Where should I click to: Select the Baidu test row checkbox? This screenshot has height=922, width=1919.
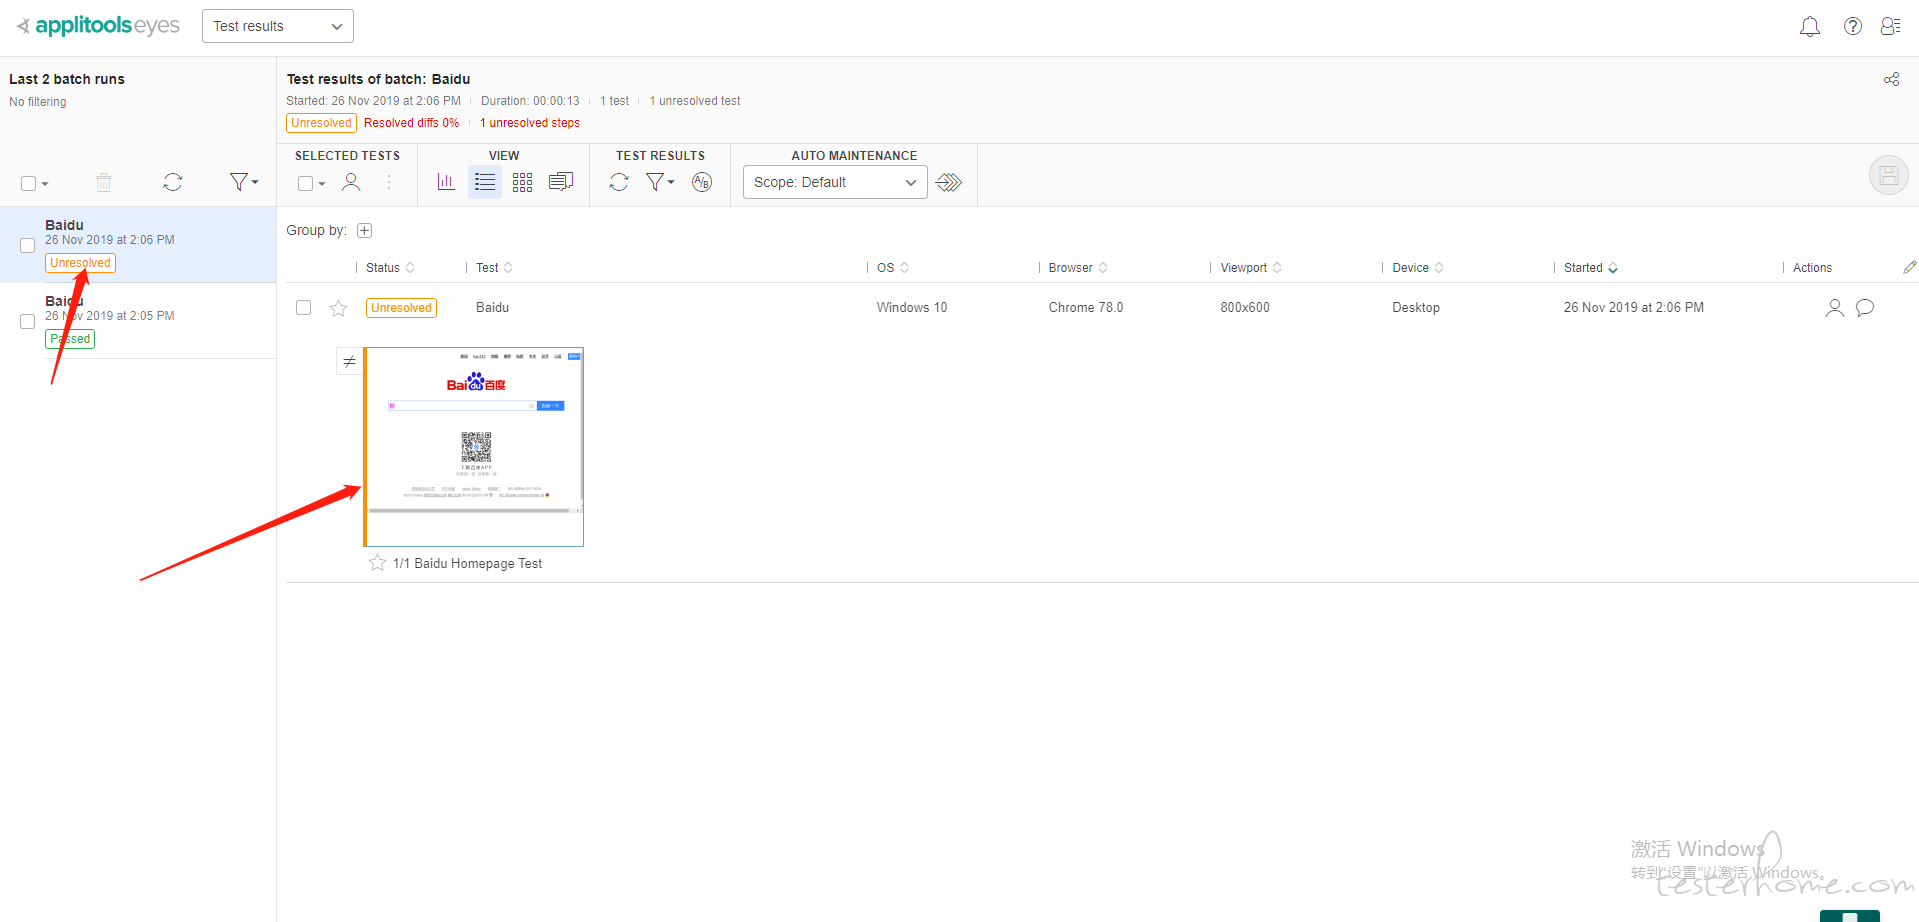click(x=304, y=308)
